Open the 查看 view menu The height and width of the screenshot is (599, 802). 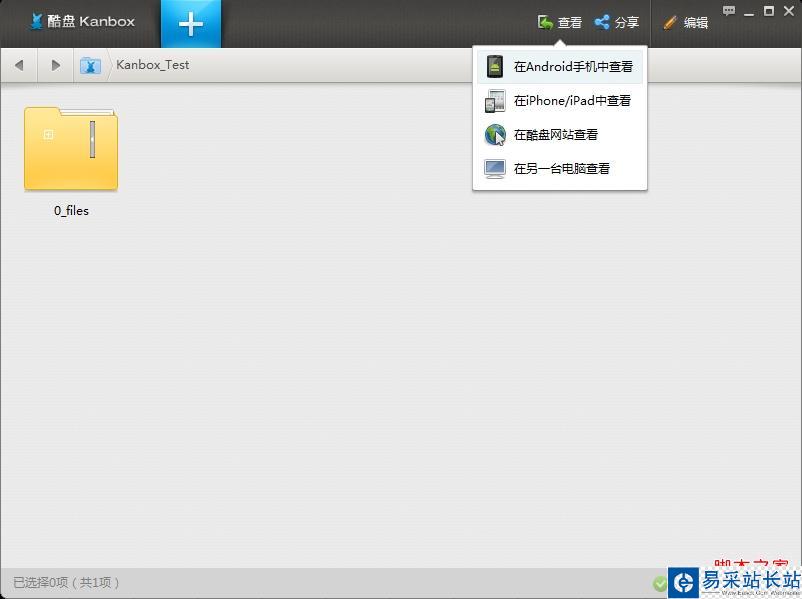pos(560,23)
